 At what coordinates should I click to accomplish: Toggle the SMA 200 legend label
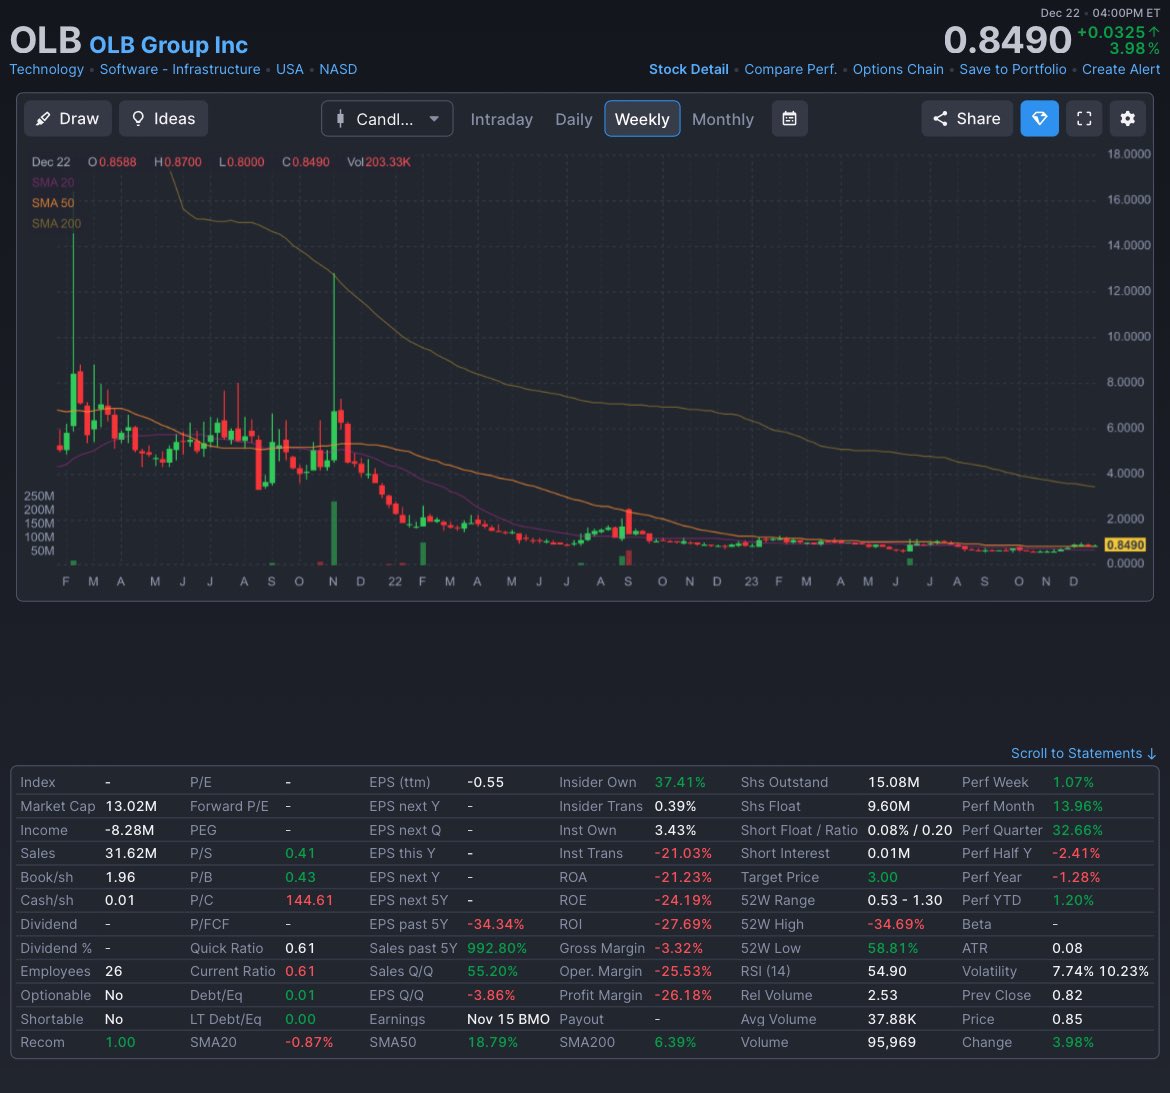tap(56, 223)
